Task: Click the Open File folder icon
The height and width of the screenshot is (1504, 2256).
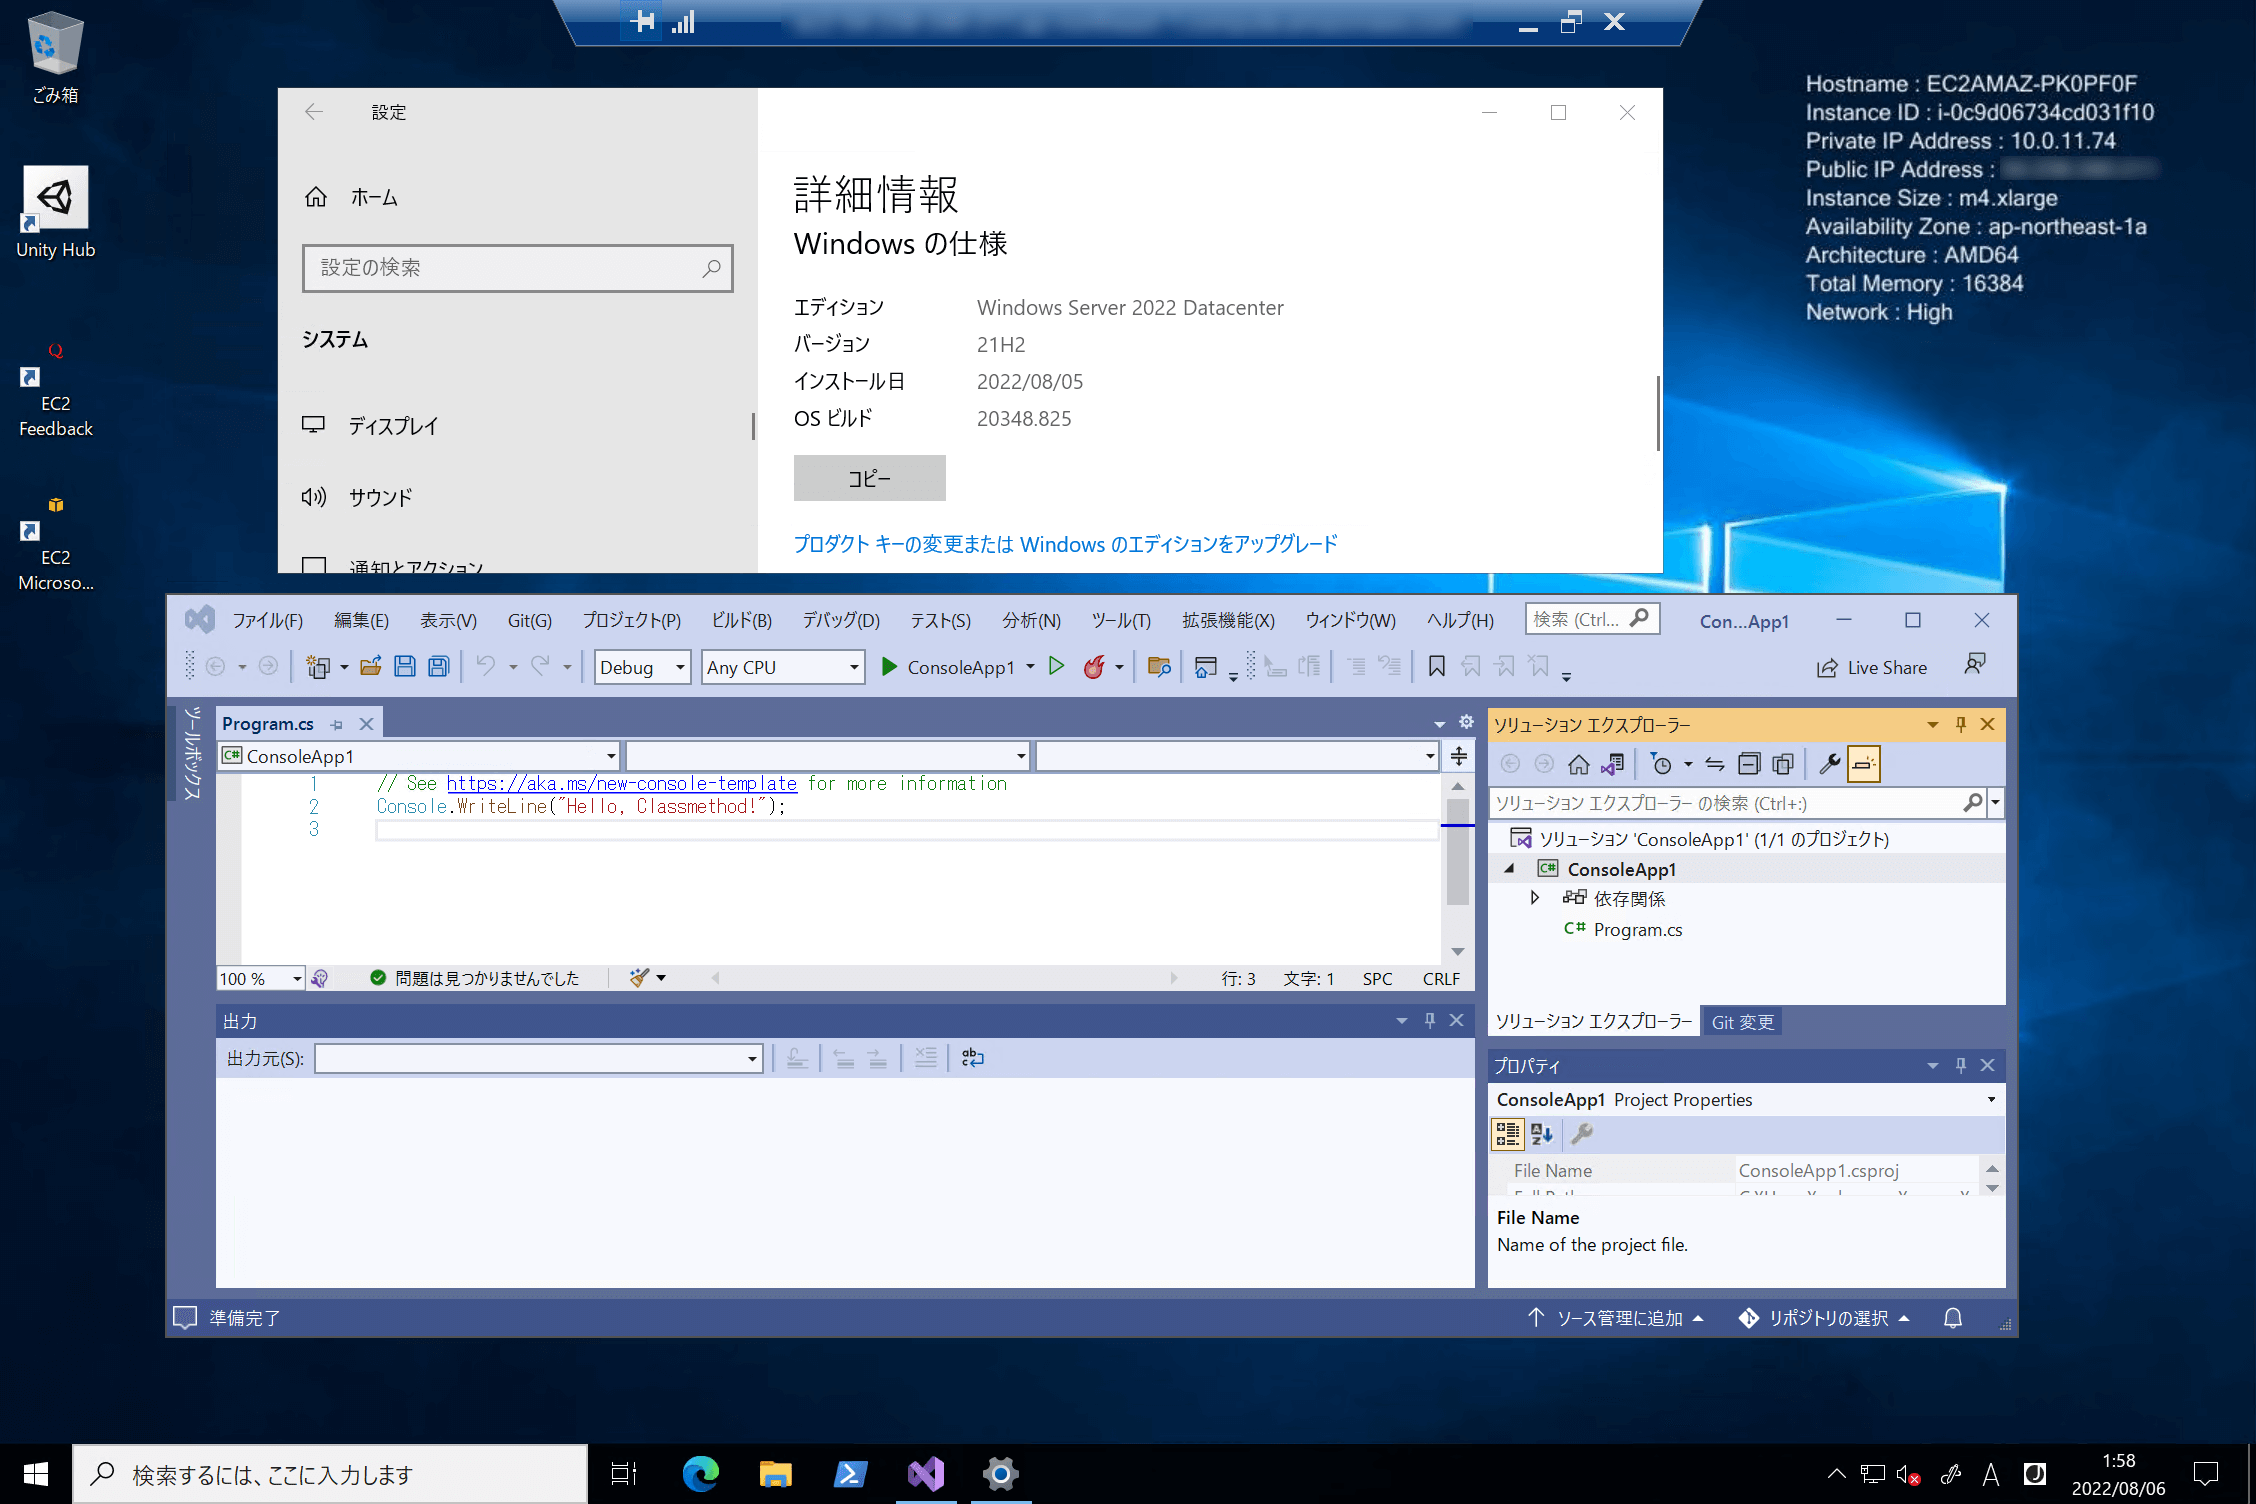Action: tap(371, 667)
